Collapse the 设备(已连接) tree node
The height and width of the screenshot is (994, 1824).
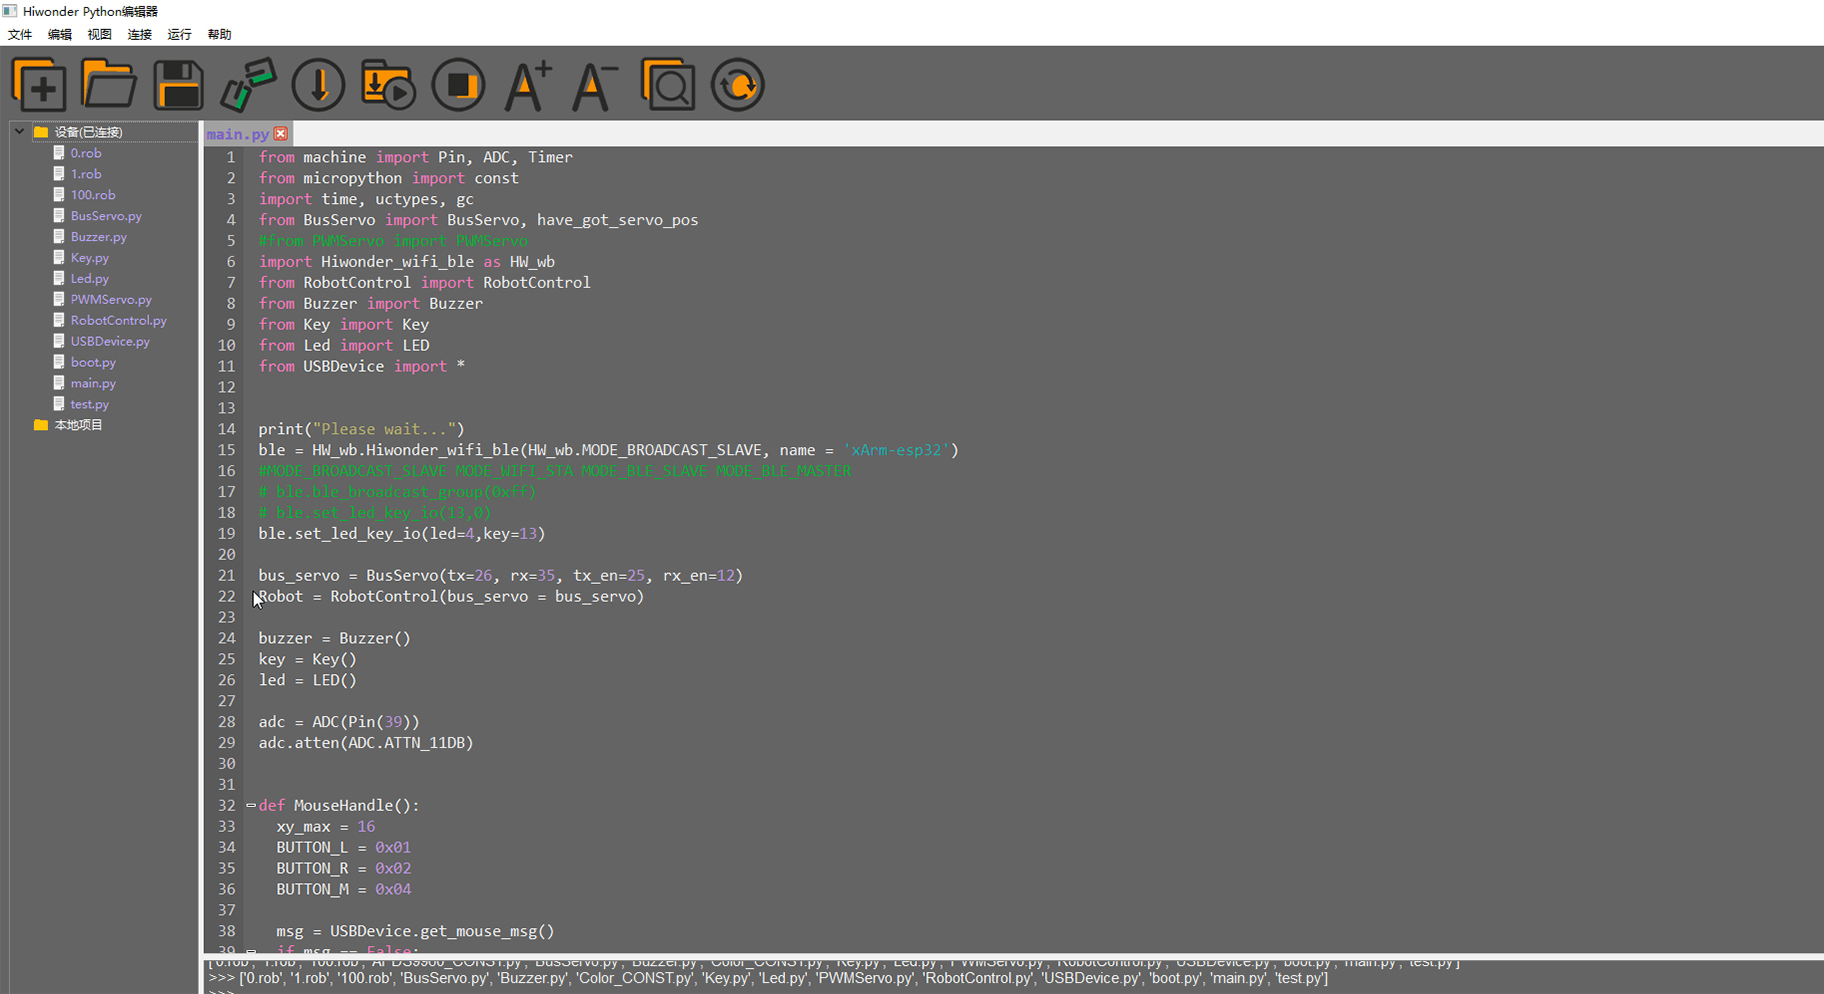tap(19, 131)
